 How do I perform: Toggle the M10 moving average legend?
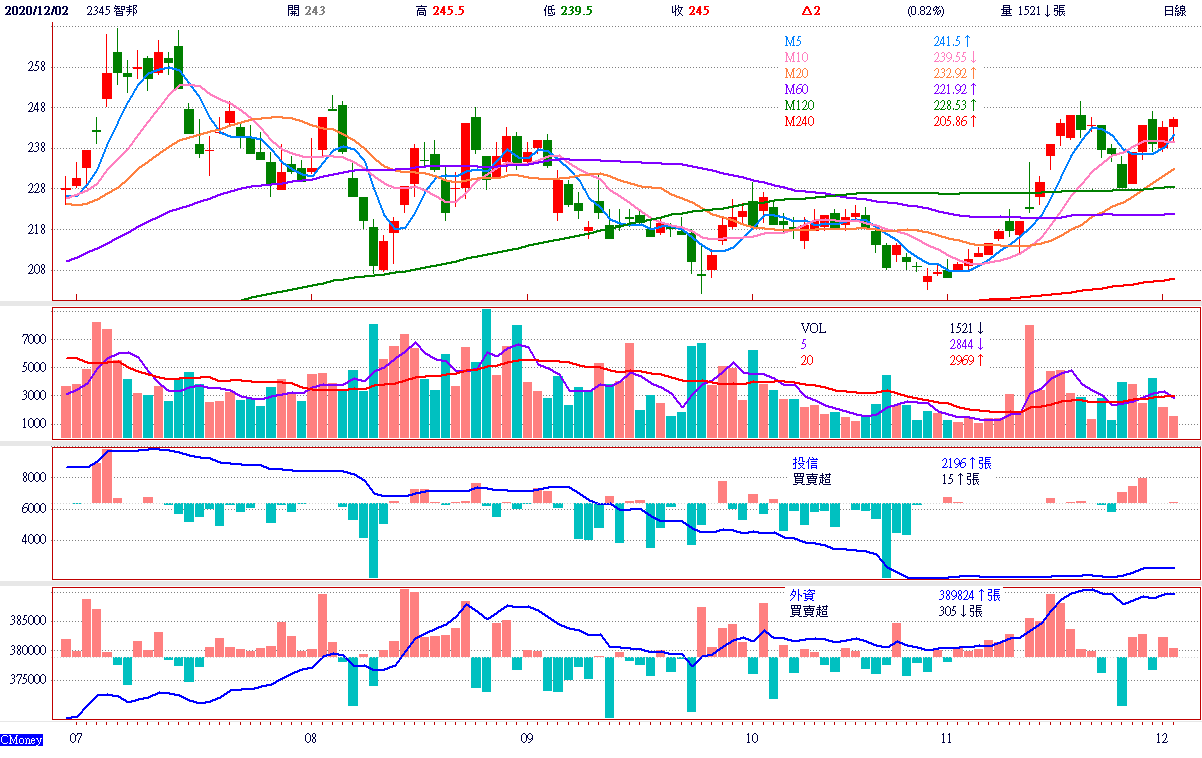pos(796,57)
